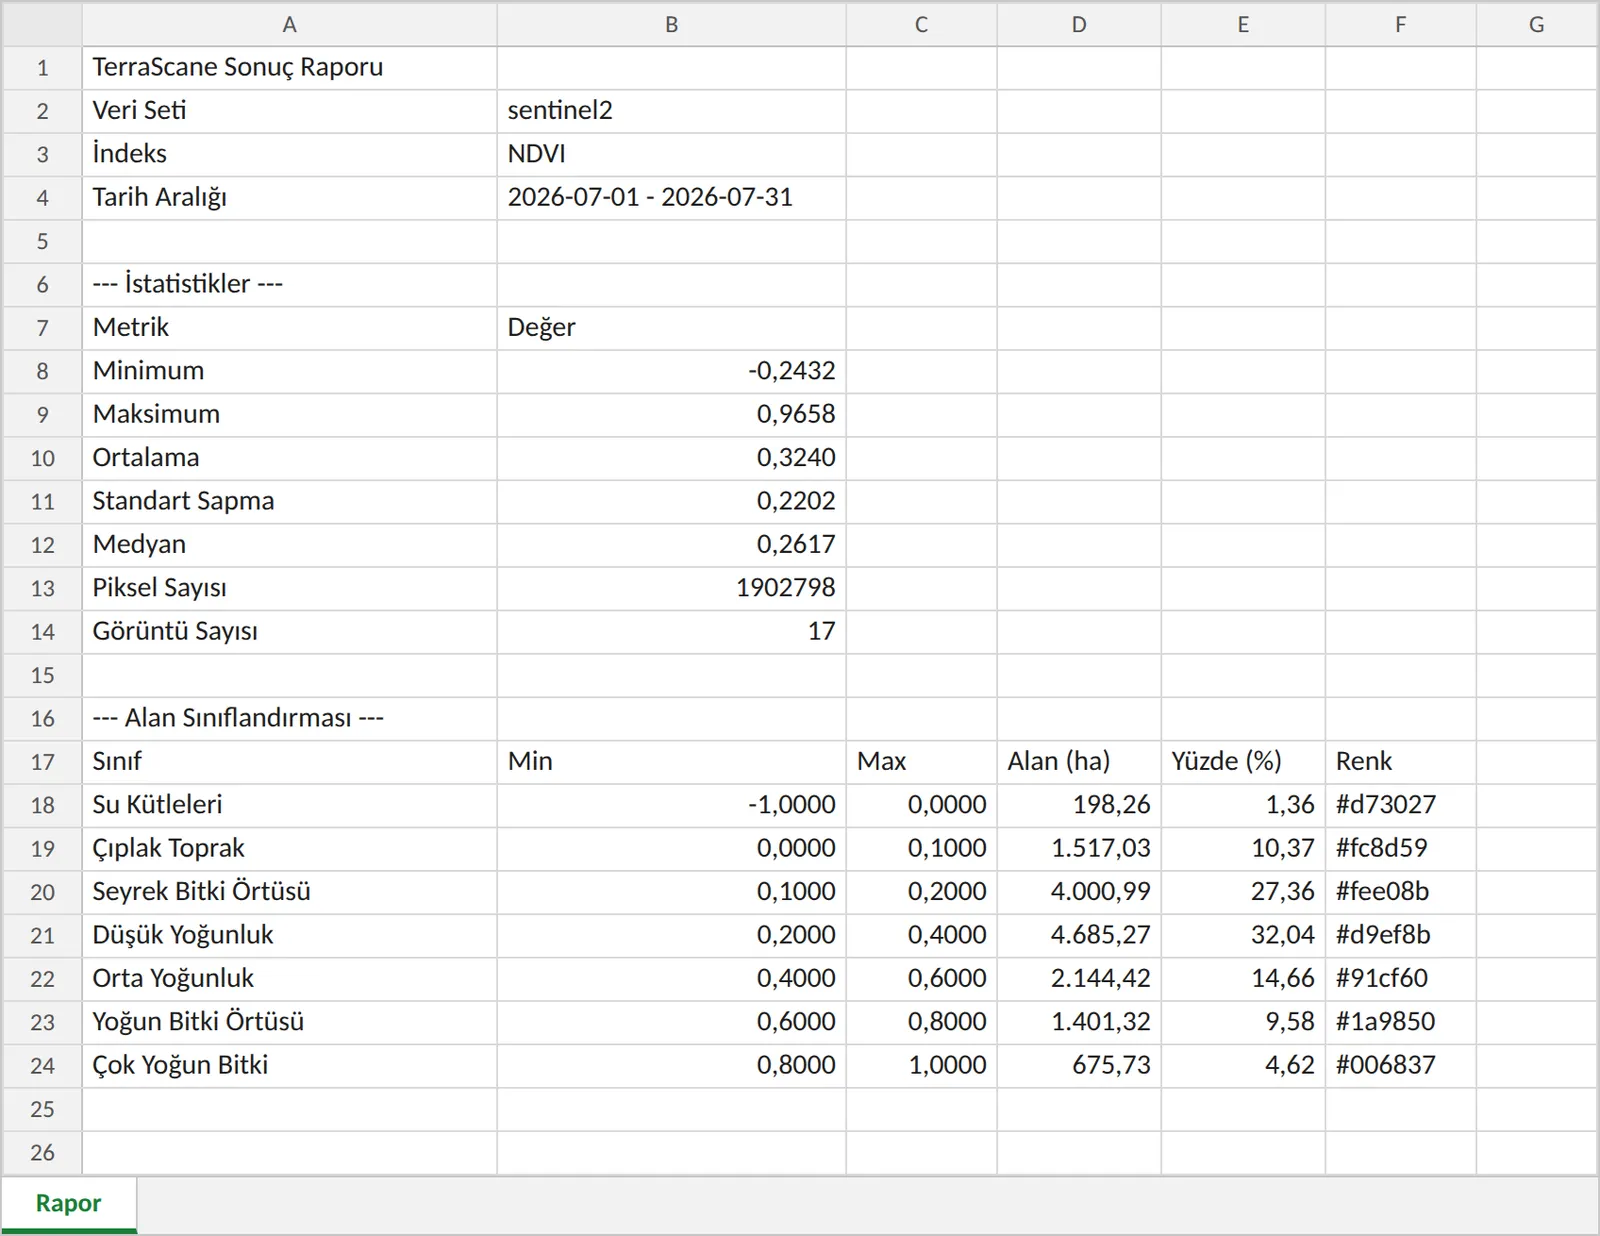Viewport: 1600px width, 1236px height.
Task: Select date range cell '2026-07-01 - 2026-07-31'
Action: click(671, 198)
